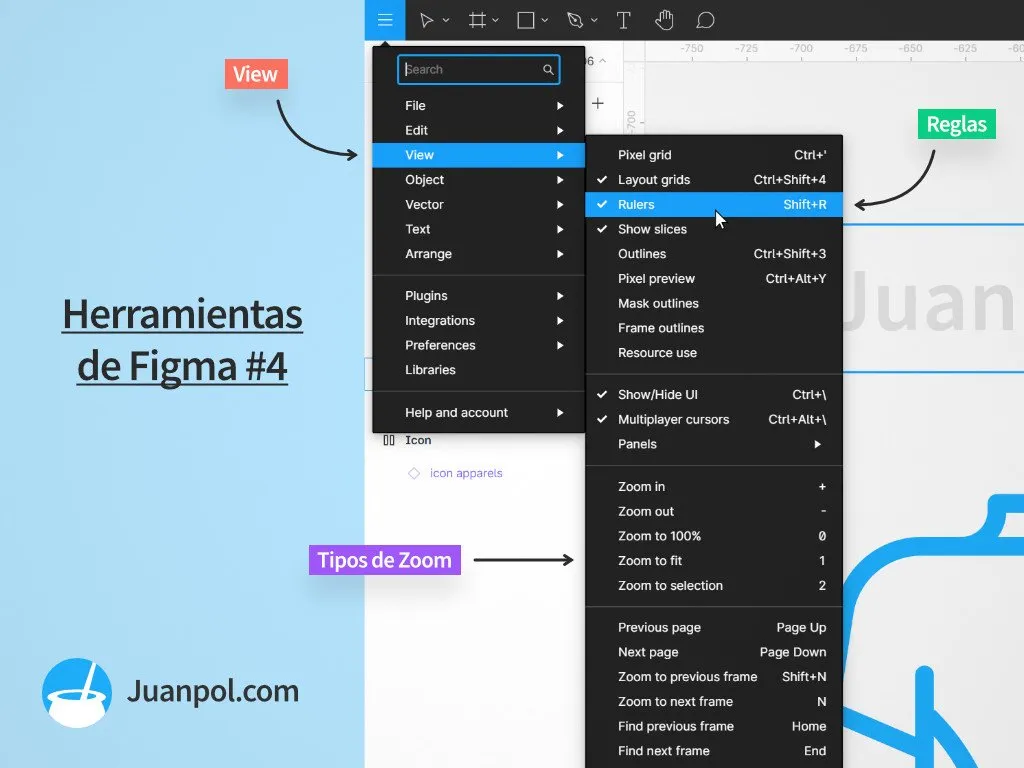The height and width of the screenshot is (768, 1024).
Task: Open the Integrations submenu
Action: [x=479, y=321]
